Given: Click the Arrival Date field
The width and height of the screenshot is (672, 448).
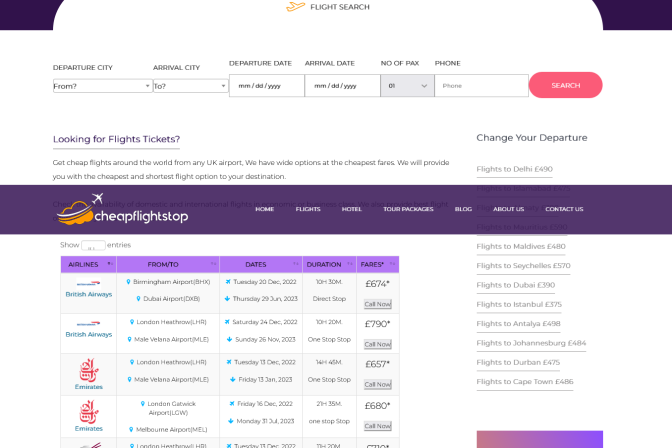Looking at the screenshot, I should (x=342, y=86).
